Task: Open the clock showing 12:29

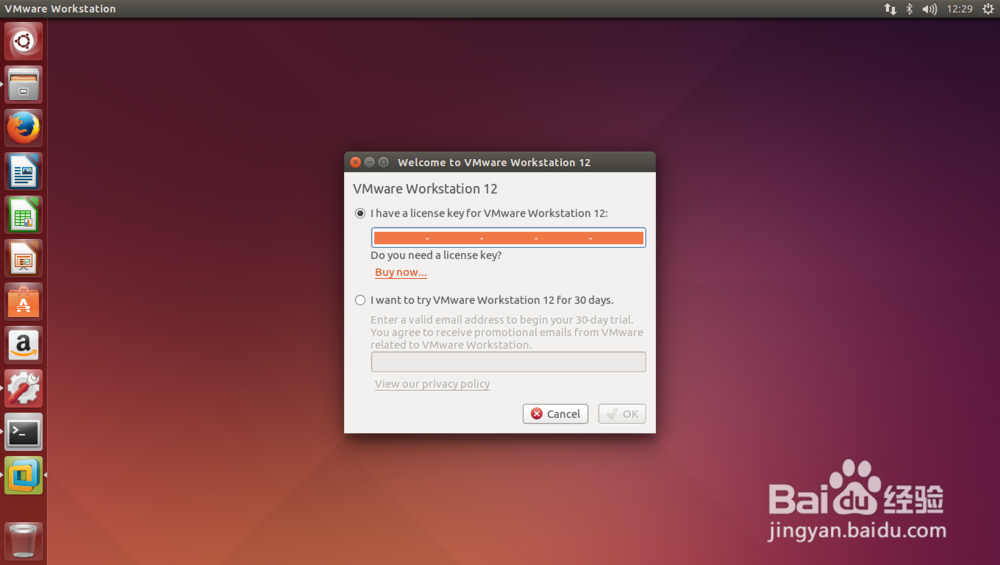Action: (x=959, y=9)
